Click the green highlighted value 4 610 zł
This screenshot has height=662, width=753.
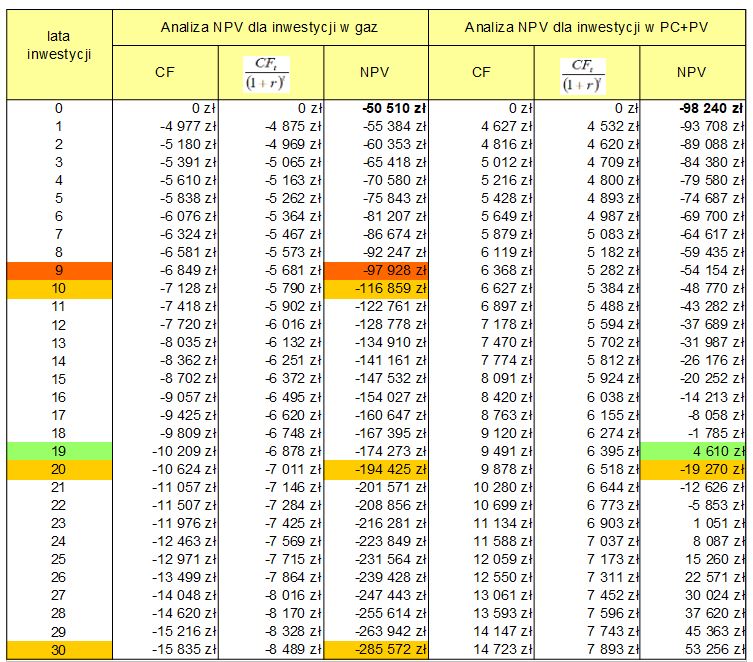tap(693, 451)
